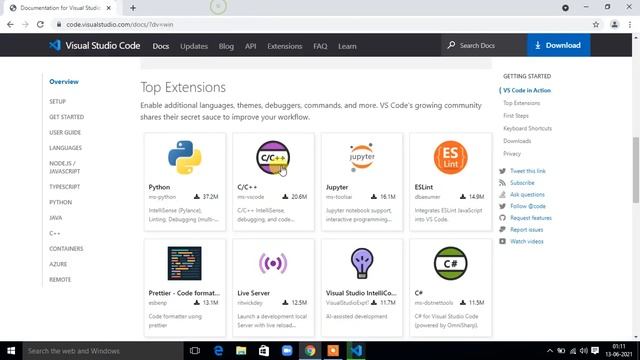The image size is (640, 360).
Task: Open Task View on taskbar
Action: [x=195, y=351]
